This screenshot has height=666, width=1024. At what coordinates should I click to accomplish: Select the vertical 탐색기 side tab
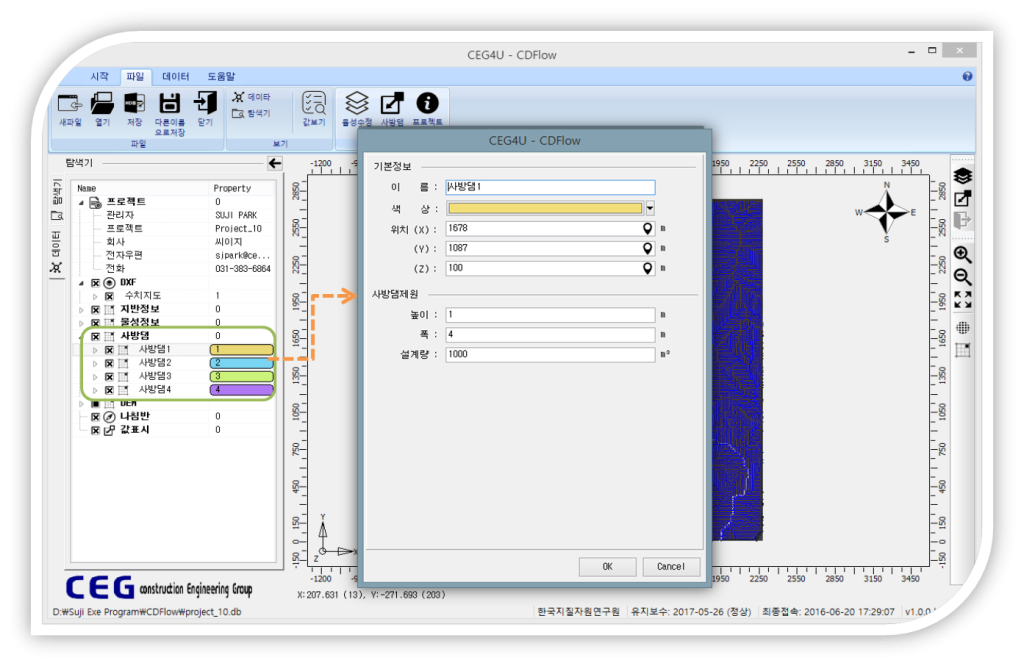pyautogui.click(x=57, y=199)
